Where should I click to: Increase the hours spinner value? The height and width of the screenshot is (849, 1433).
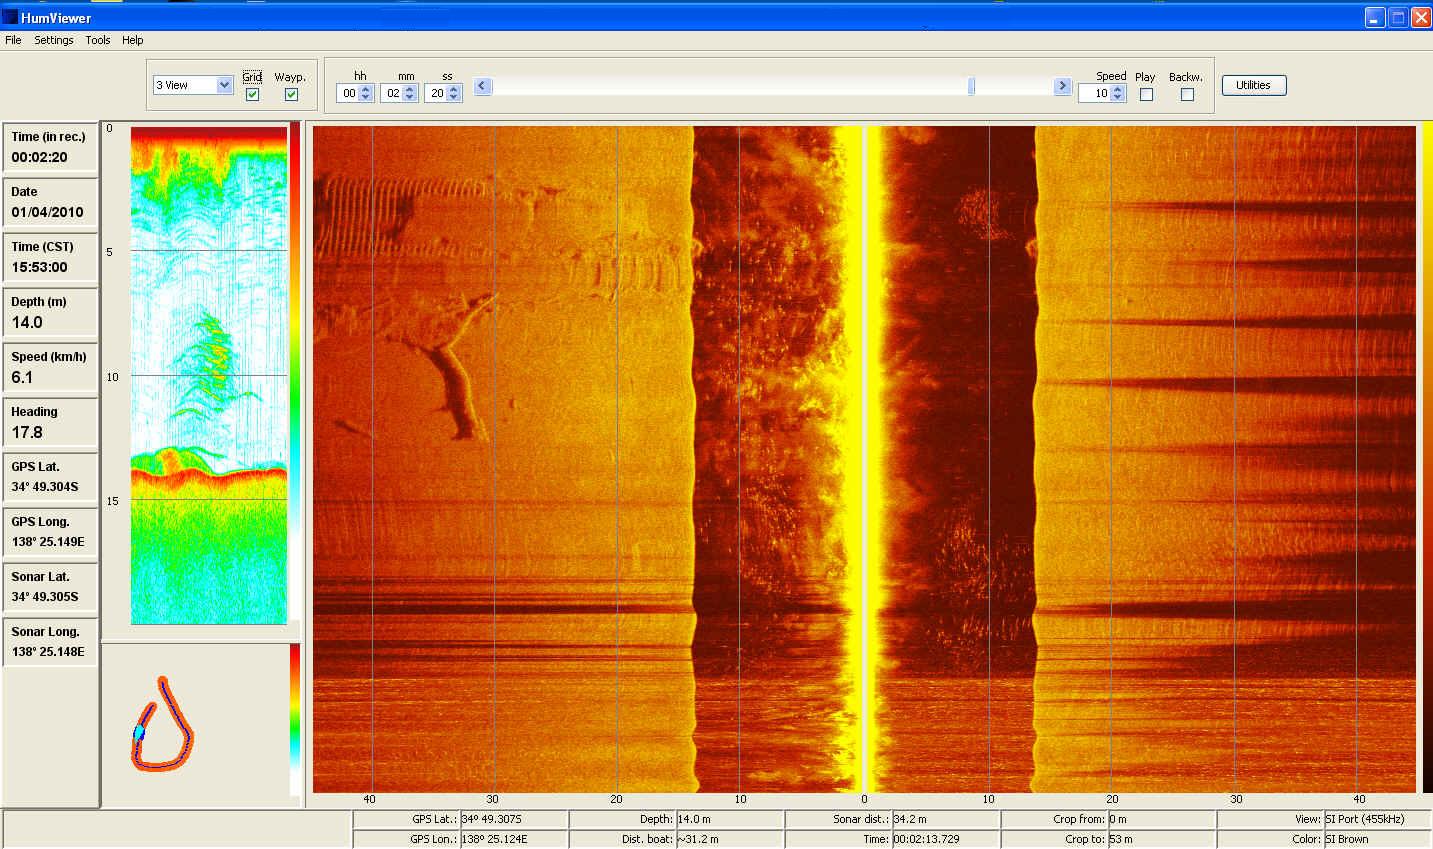[x=366, y=89]
